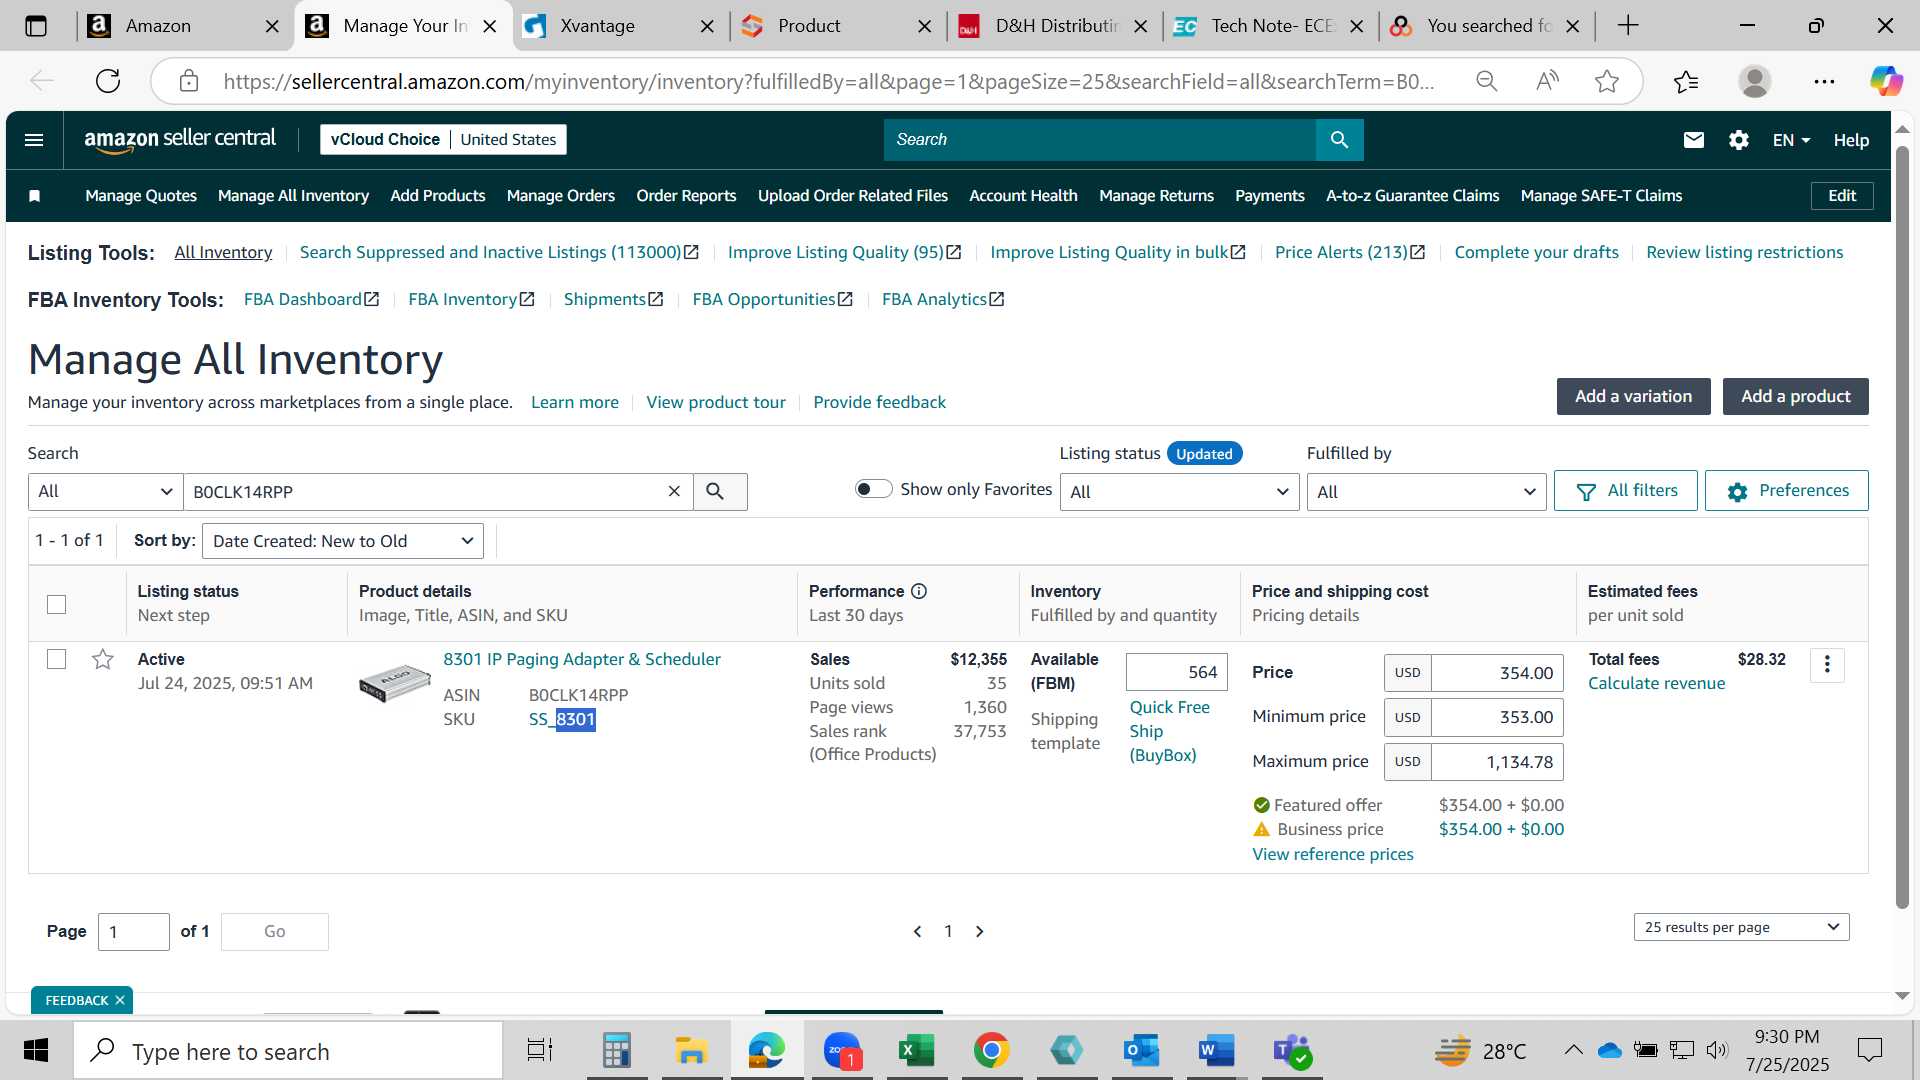Open the search field All dropdown

click(x=105, y=491)
